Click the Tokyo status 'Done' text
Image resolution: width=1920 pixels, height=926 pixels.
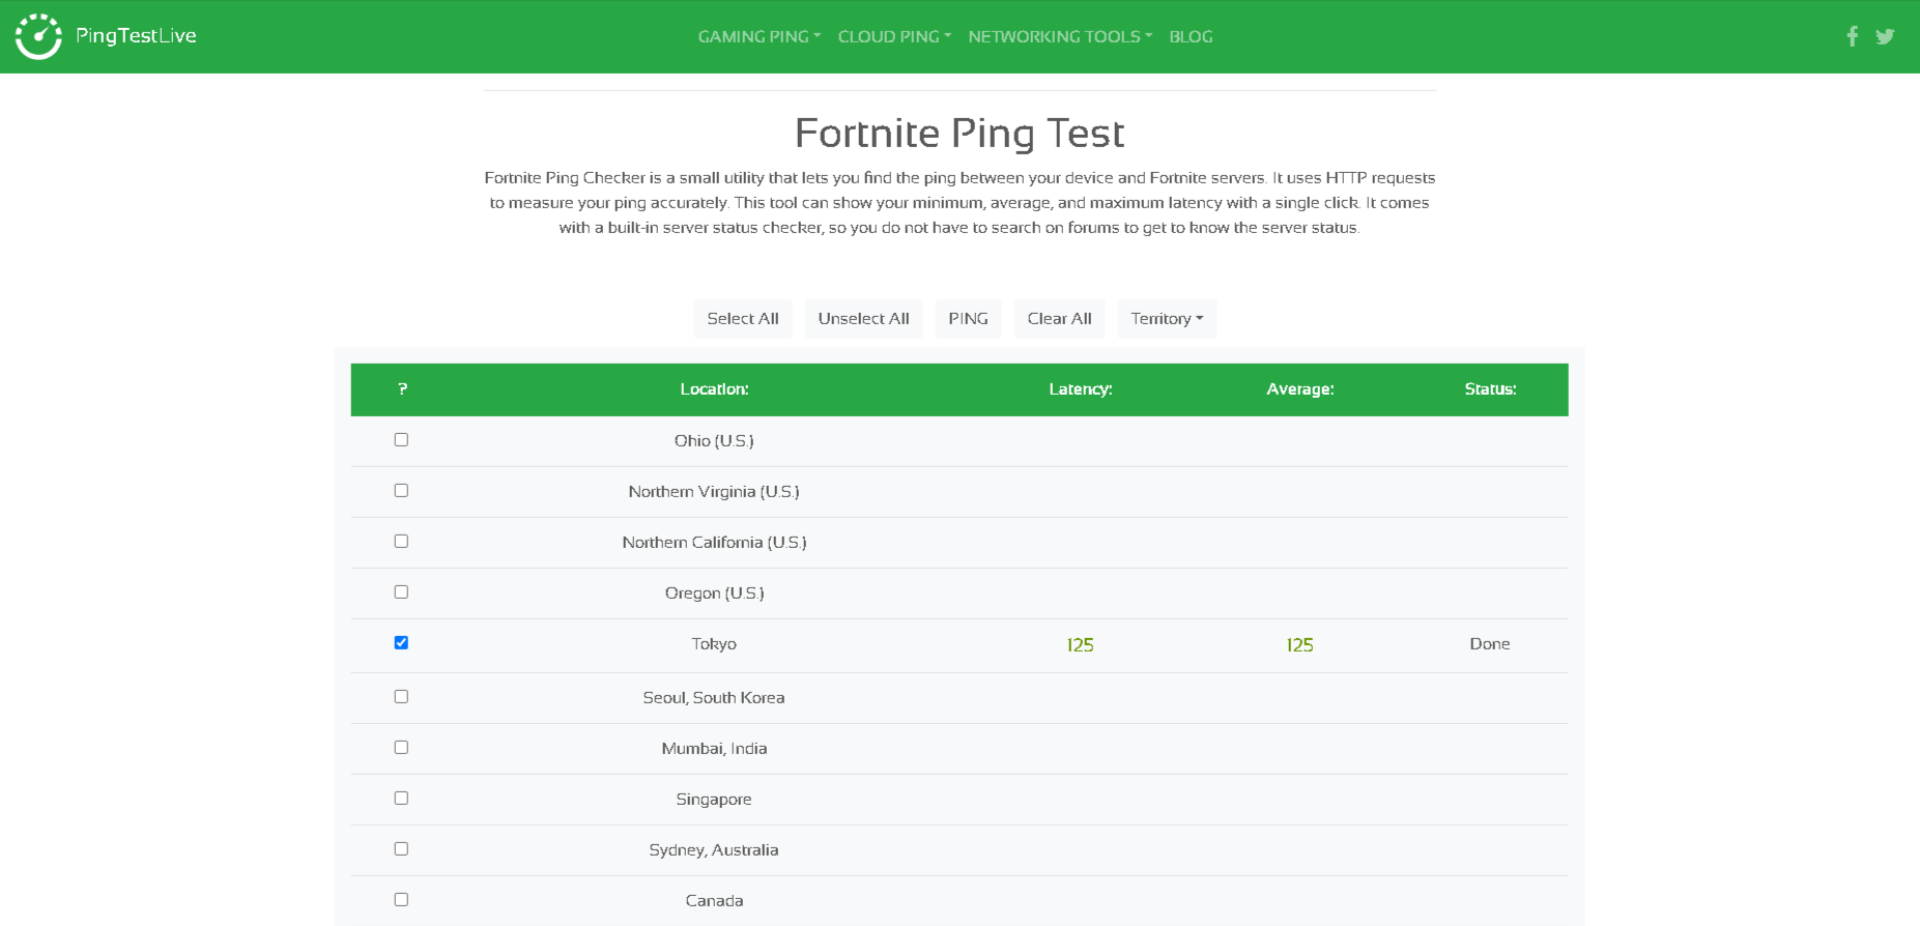1490,644
